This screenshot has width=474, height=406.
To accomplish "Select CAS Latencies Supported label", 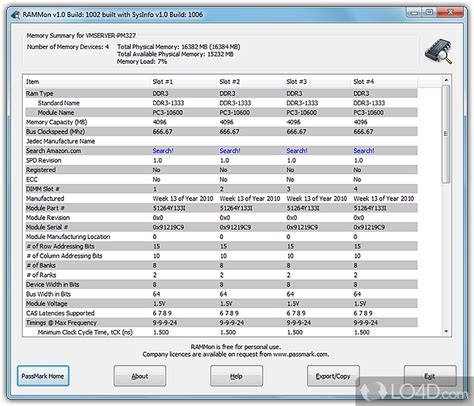I will [60, 313].
